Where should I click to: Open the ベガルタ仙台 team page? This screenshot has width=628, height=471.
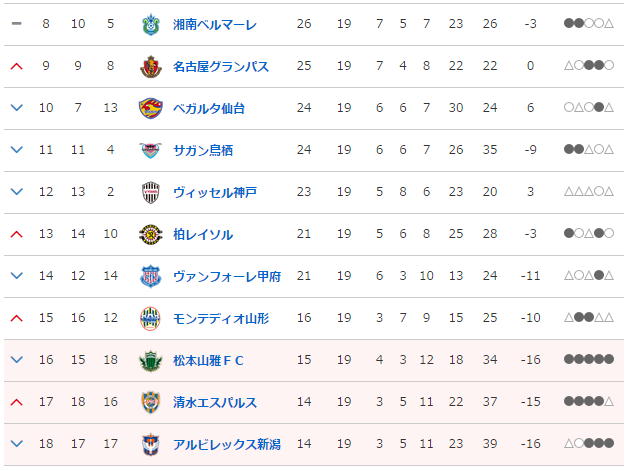point(208,108)
